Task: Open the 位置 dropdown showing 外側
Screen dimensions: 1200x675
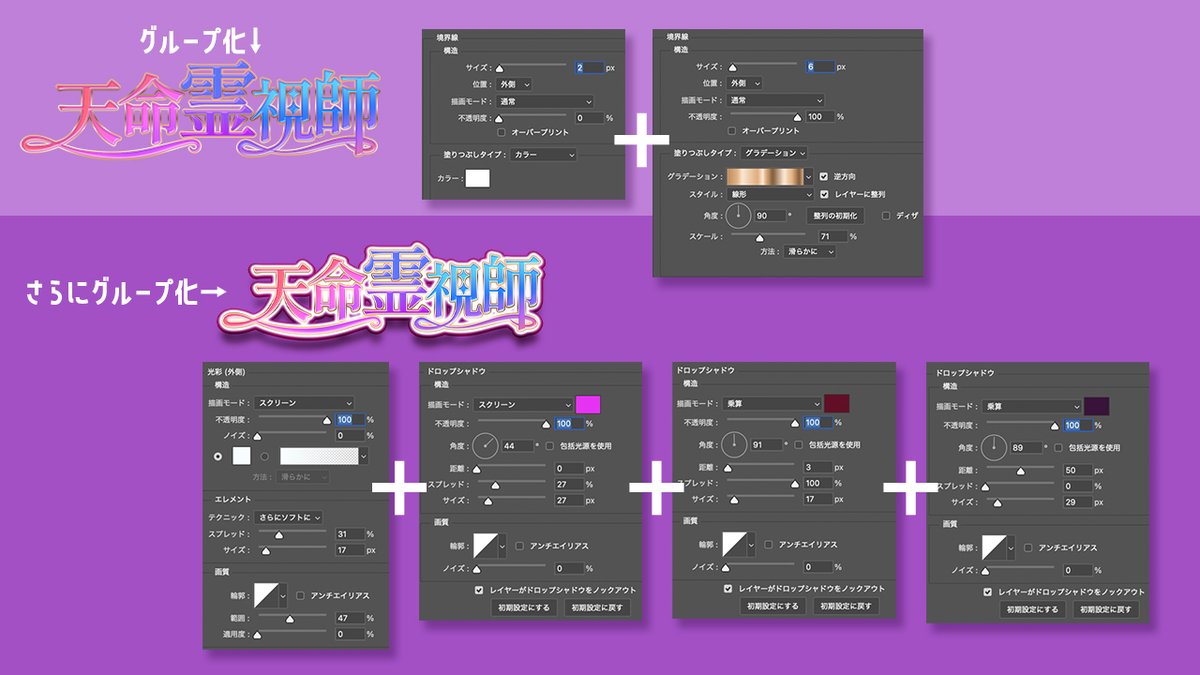Action: 513,85
